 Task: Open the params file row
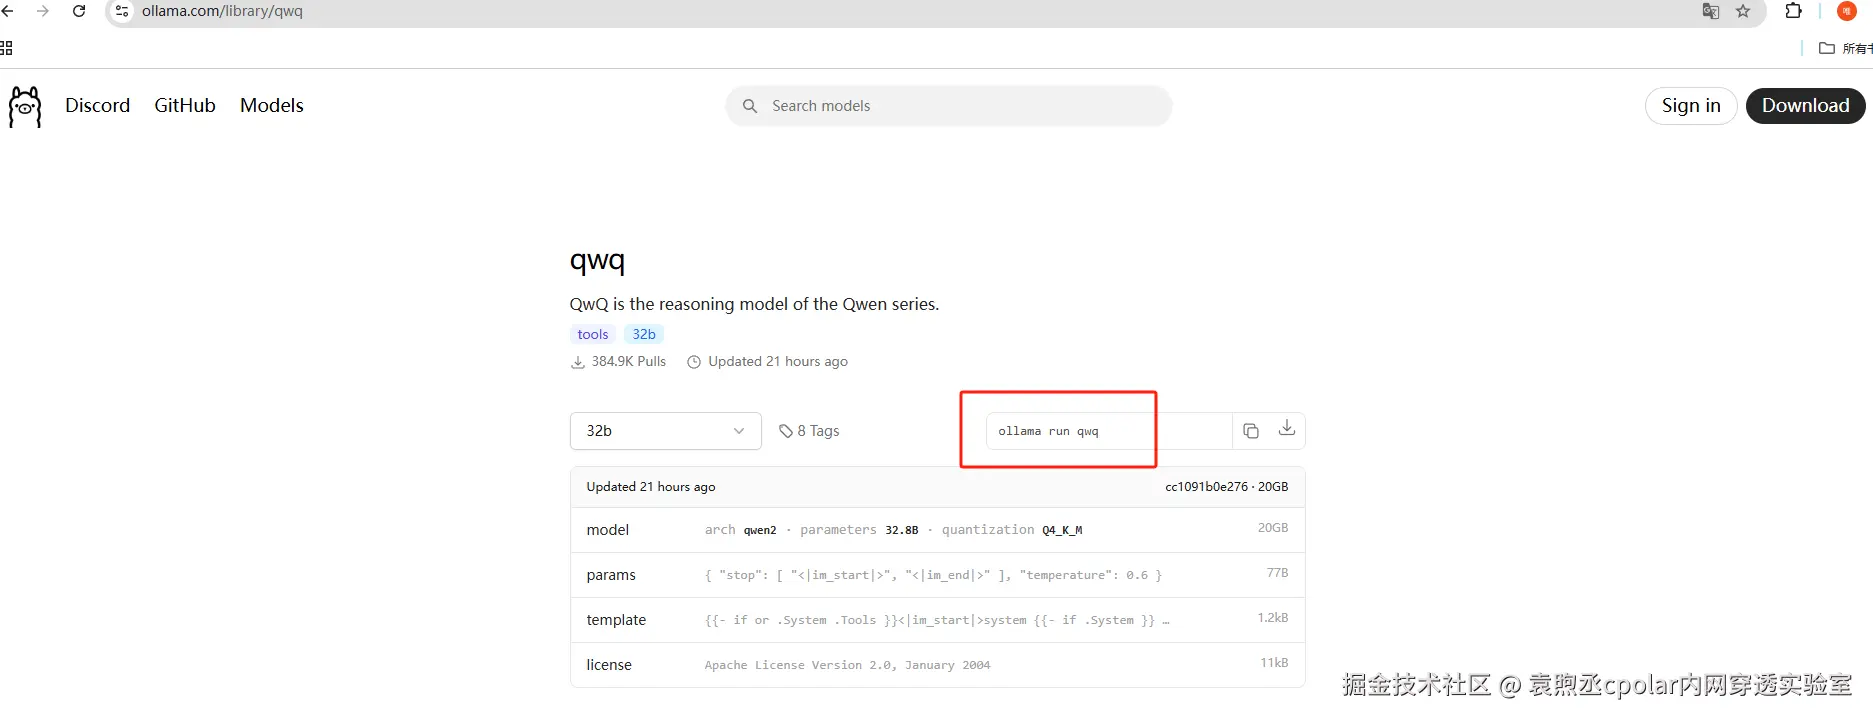(937, 575)
